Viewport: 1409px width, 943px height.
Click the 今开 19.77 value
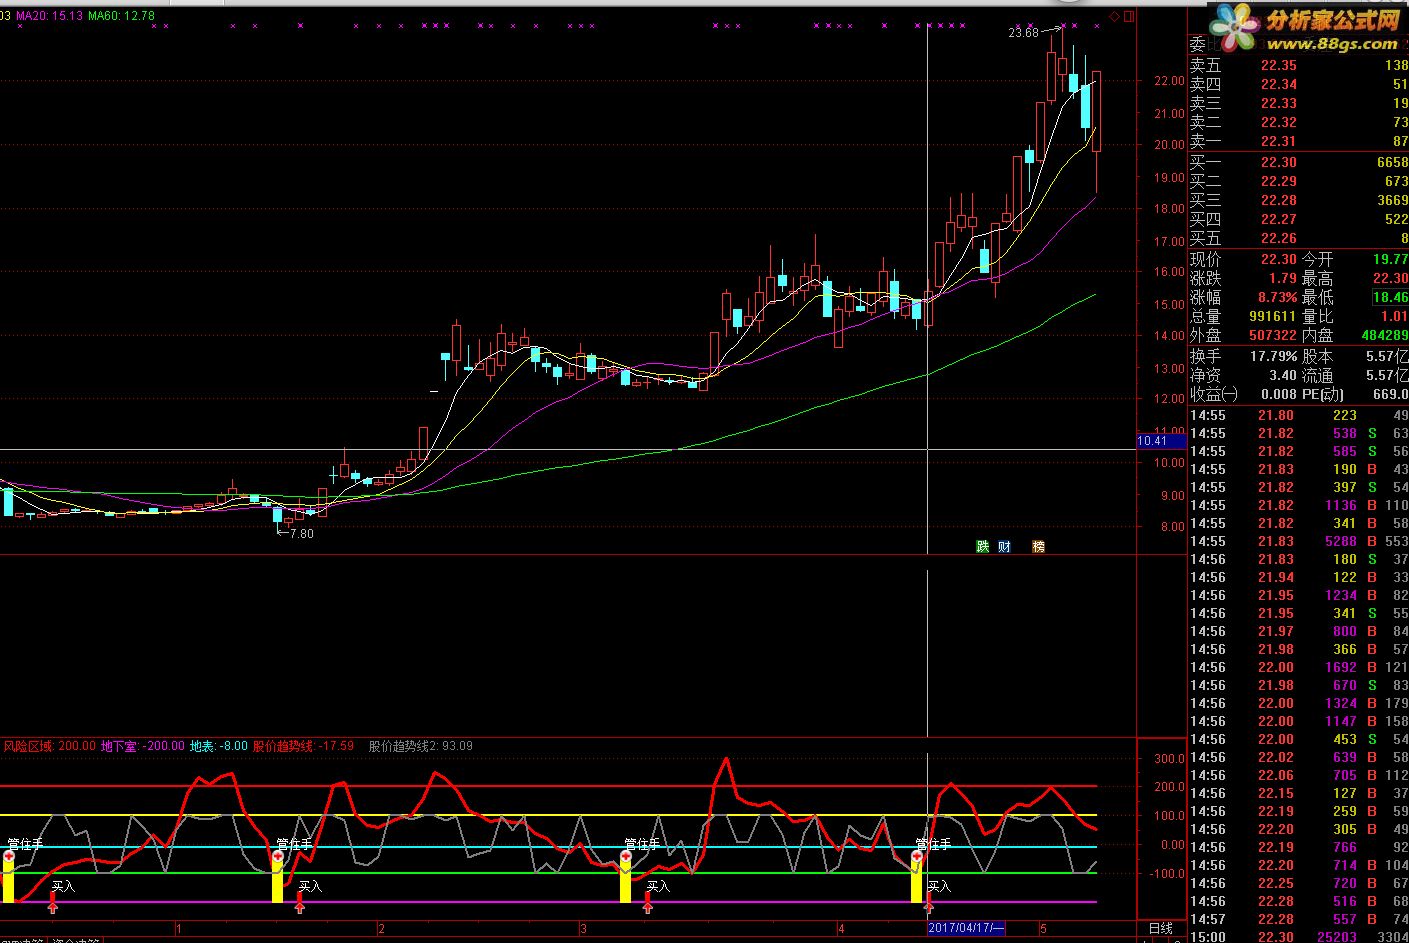click(1390, 259)
